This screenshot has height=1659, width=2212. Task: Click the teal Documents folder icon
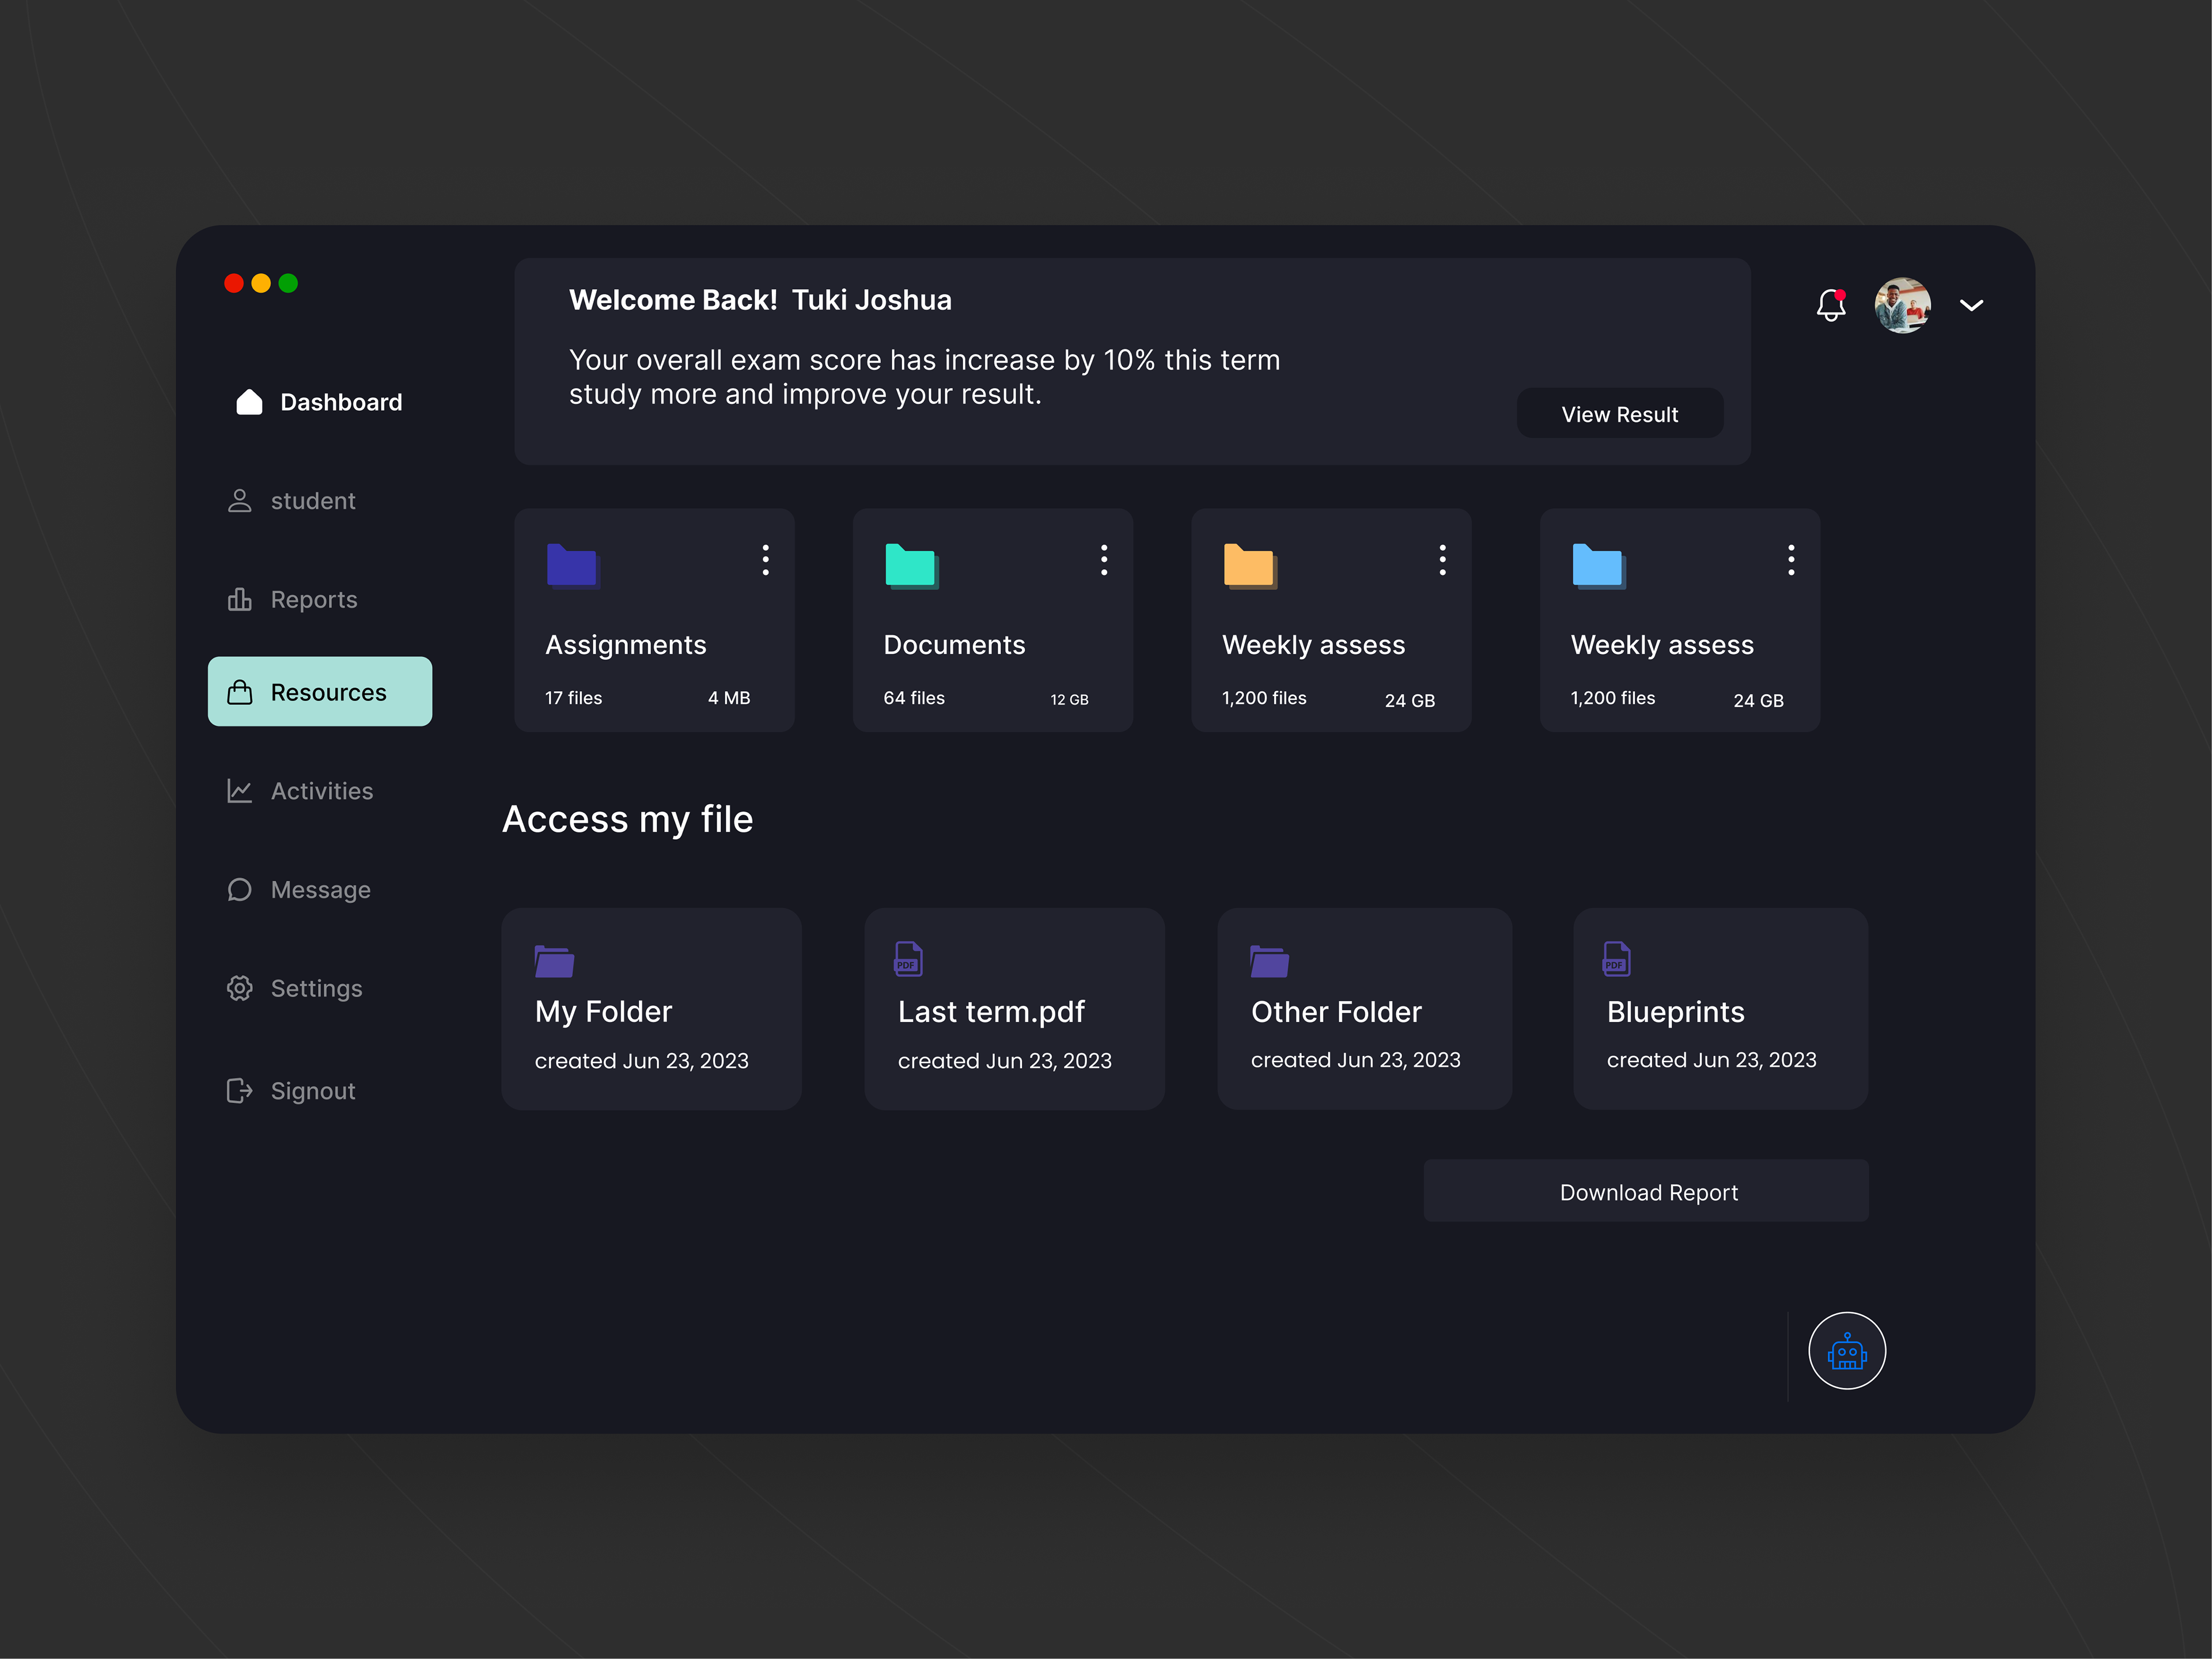(x=910, y=566)
